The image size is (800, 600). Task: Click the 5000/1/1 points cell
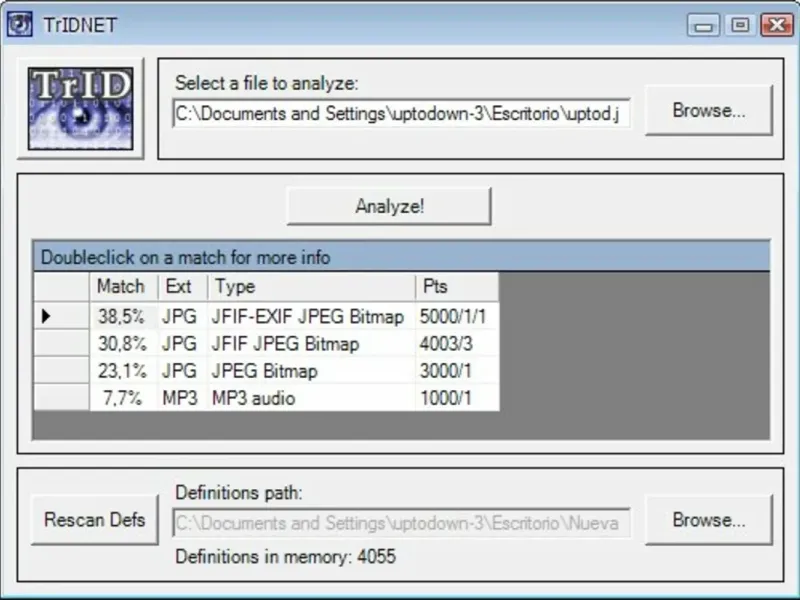pyautogui.click(x=457, y=316)
